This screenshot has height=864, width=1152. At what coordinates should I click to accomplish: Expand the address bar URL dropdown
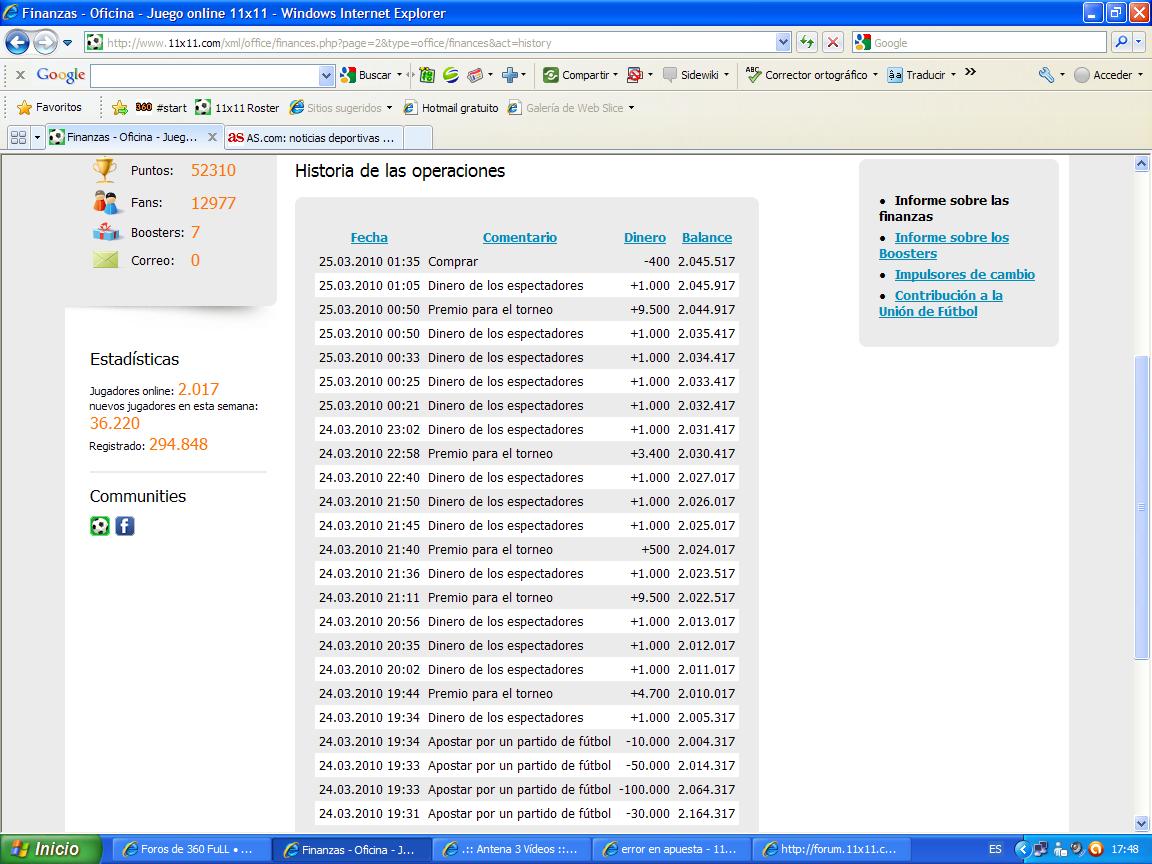783,43
